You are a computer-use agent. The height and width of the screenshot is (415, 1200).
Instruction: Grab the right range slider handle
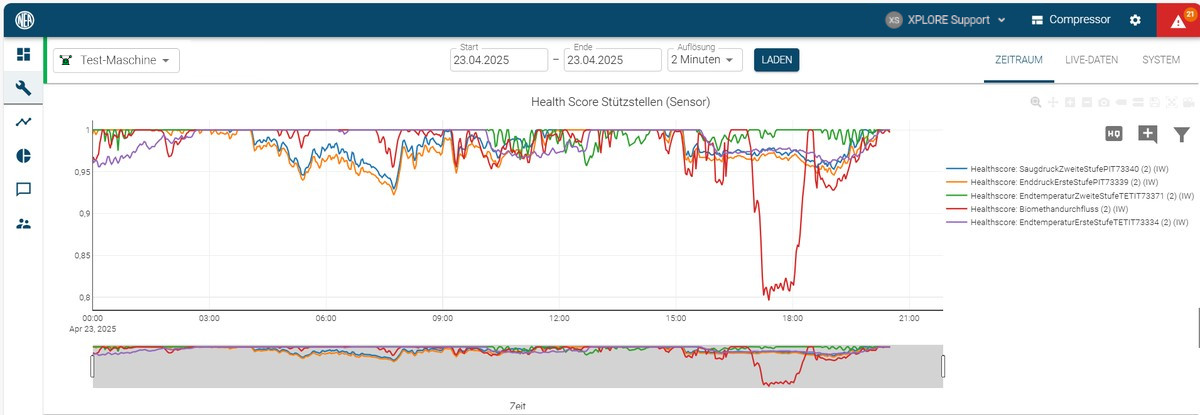tap(942, 366)
